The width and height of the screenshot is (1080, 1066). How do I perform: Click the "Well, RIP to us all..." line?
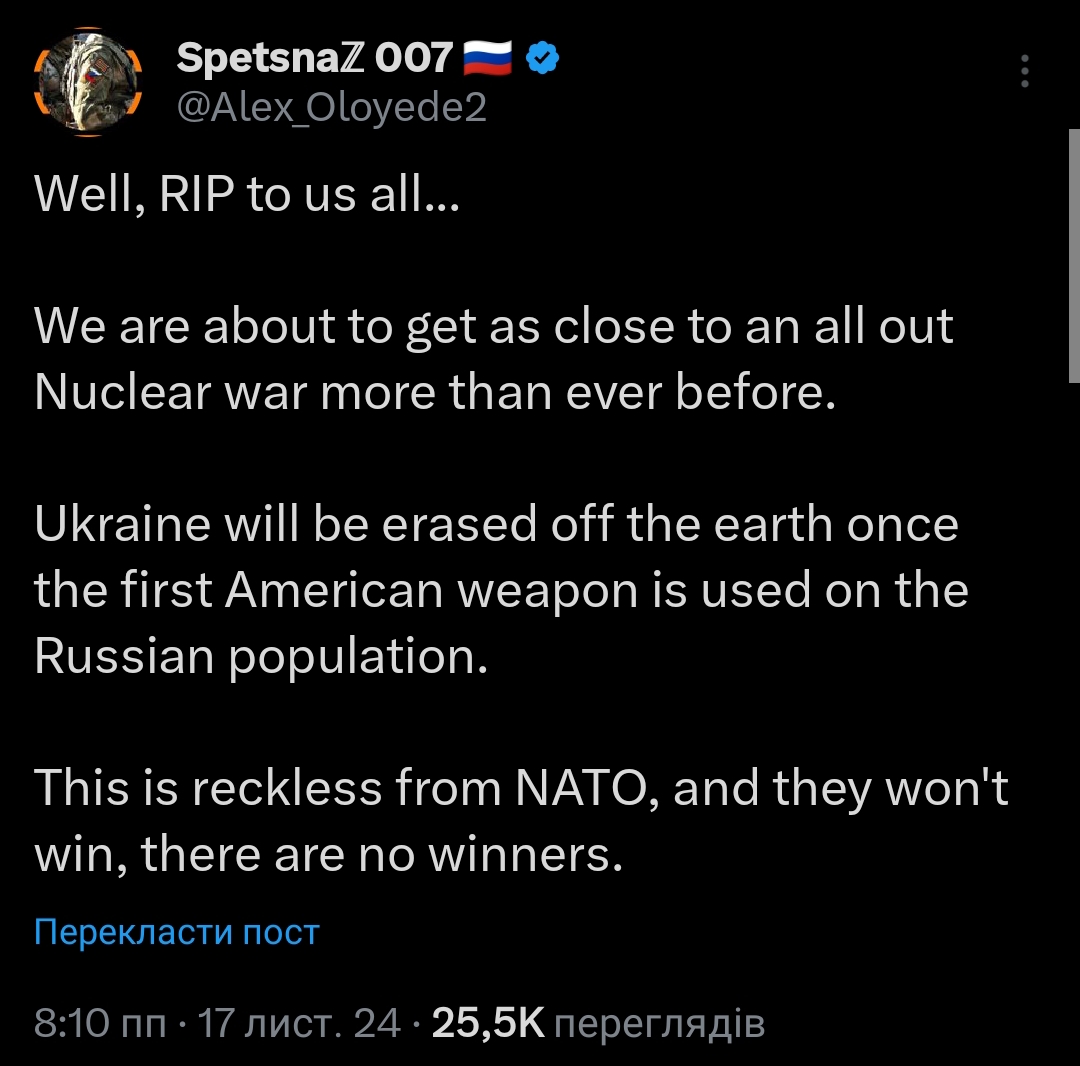click(246, 196)
